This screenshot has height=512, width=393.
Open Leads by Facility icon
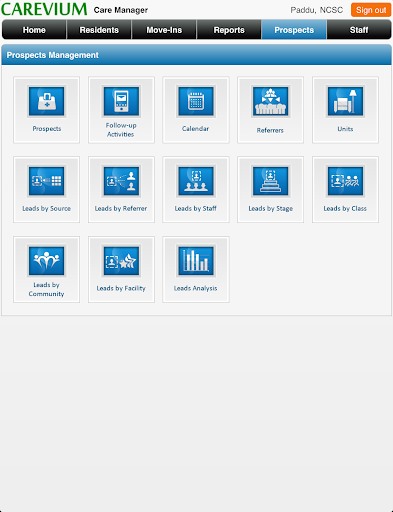tap(121, 261)
